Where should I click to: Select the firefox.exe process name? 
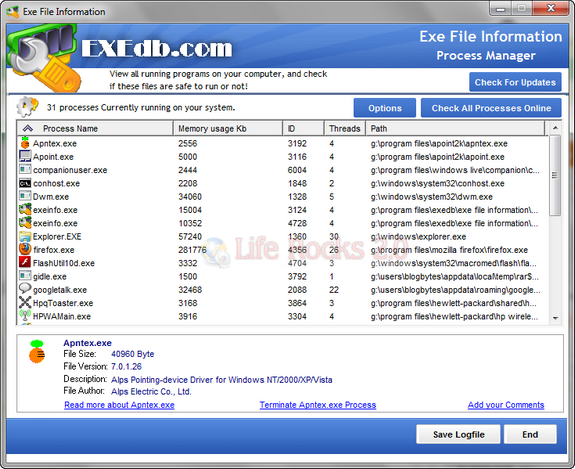pos(54,250)
